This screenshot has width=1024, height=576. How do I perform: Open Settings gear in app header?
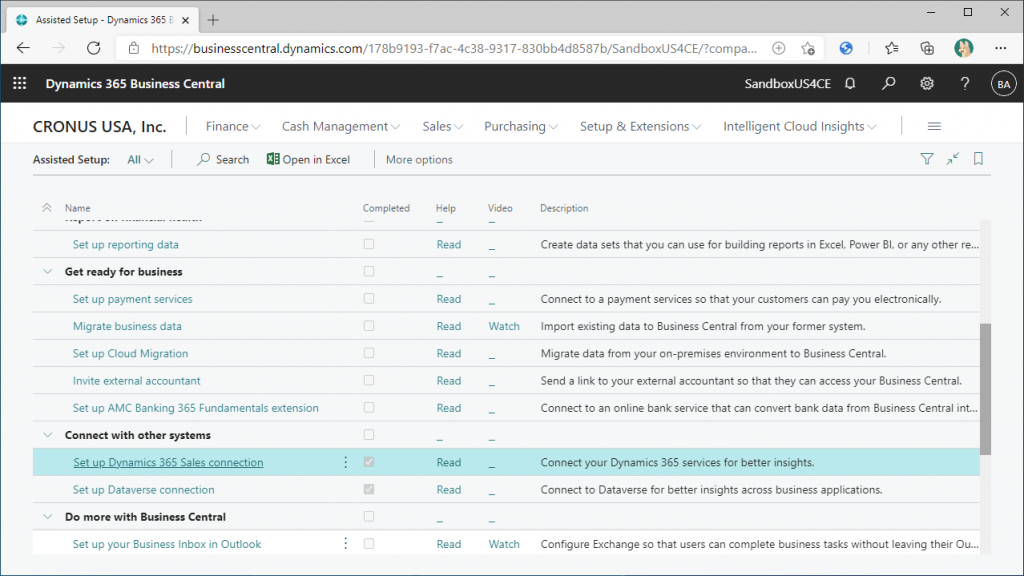coord(927,84)
